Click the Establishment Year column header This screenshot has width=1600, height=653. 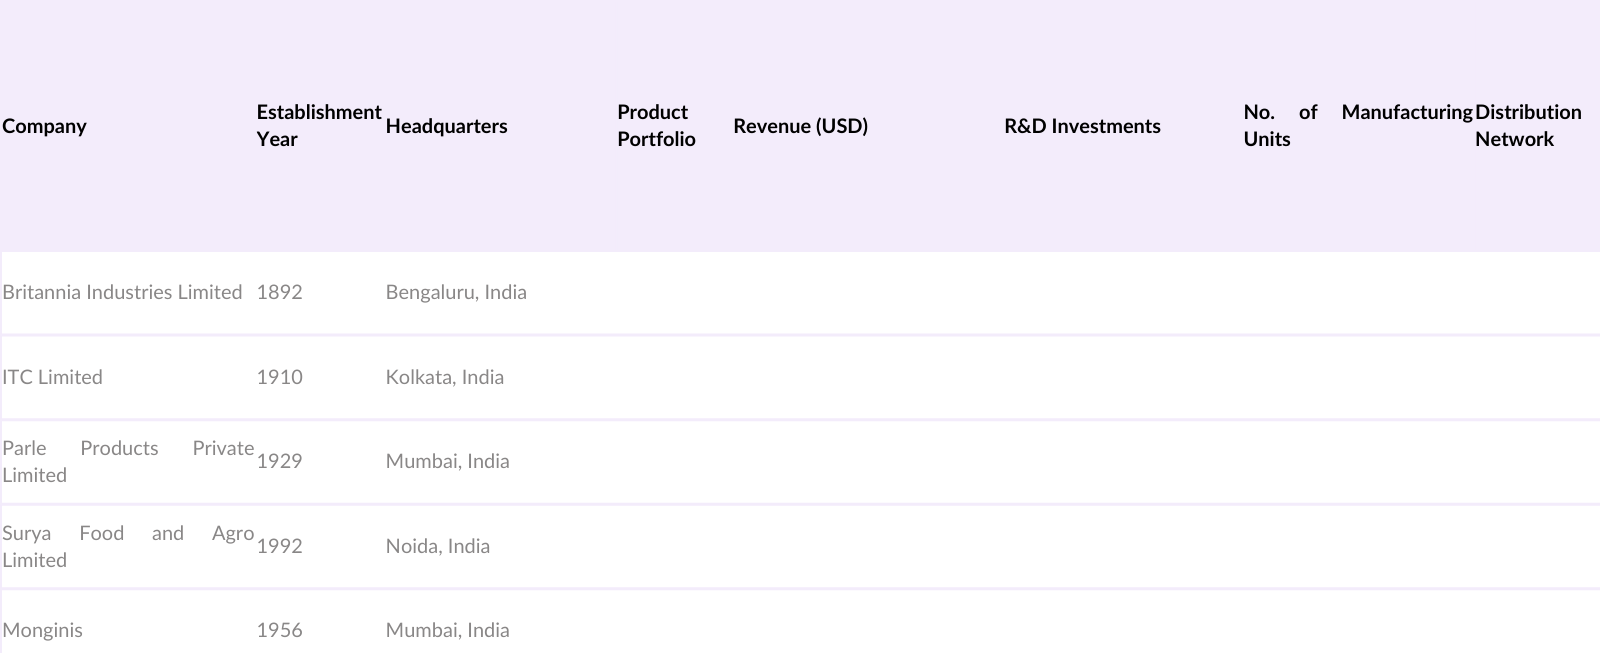[x=318, y=126]
